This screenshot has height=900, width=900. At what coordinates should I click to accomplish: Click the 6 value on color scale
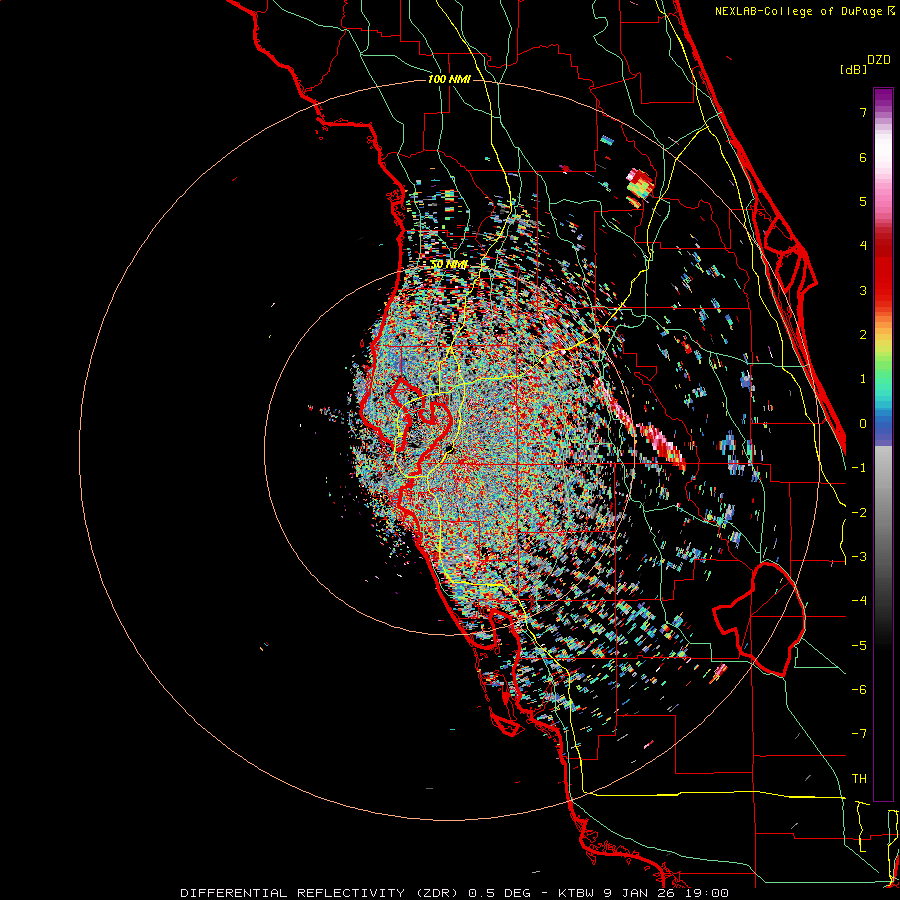863,157
